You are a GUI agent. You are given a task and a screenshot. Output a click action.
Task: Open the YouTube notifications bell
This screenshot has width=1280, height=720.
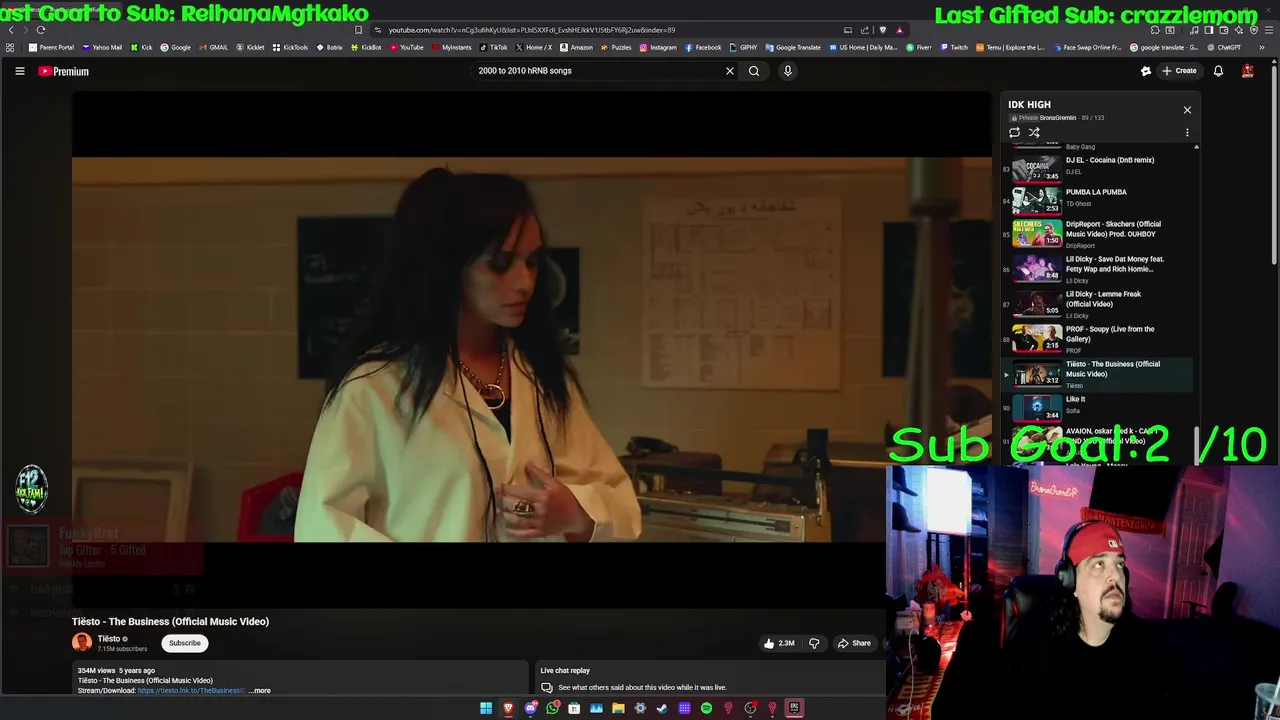click(1218, 71)
